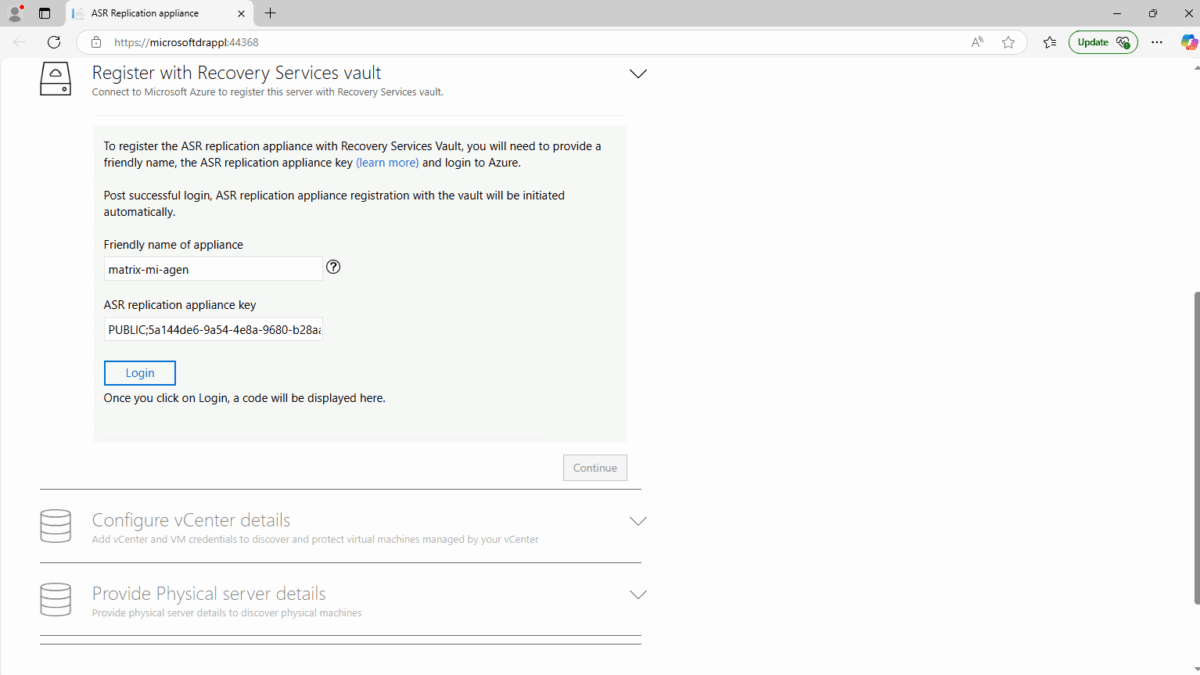
Task: Expand the Configure vCenter details section
Action: [638, 521]
